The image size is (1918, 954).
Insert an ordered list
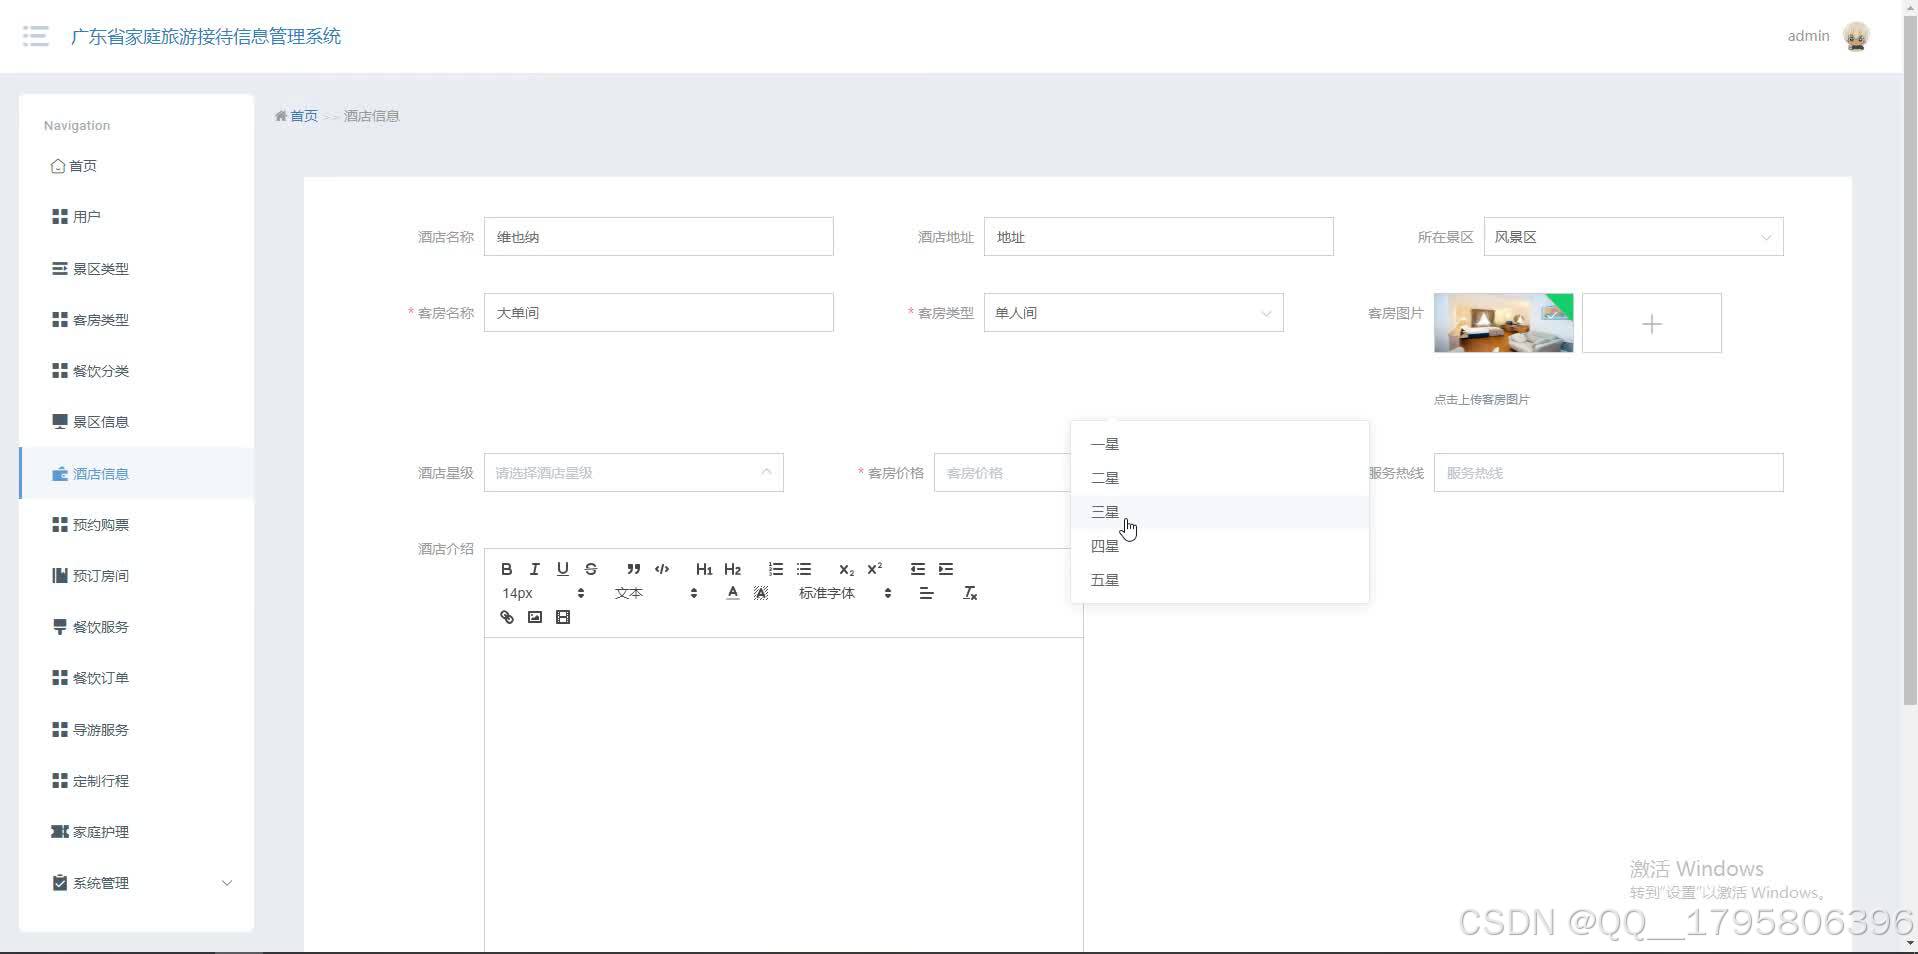coord(776,569)
